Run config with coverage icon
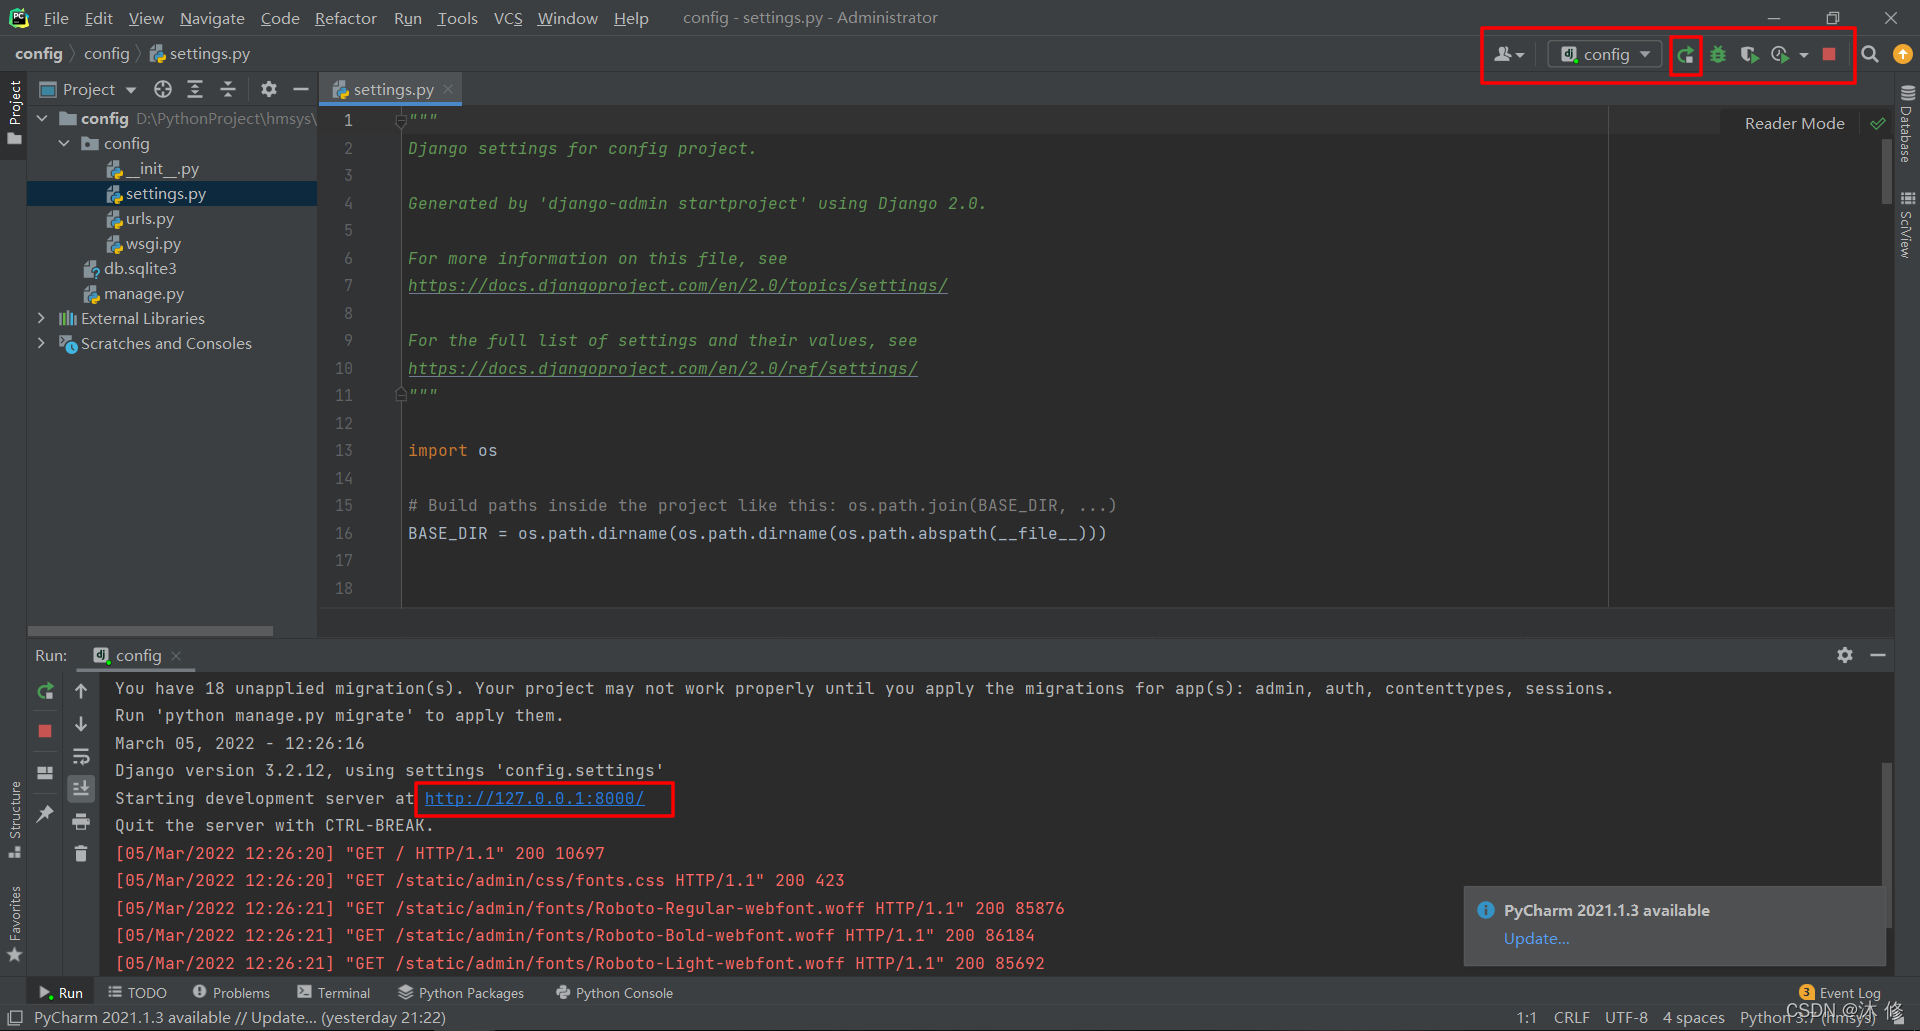This screenshot has width=1920, height=1031. (x=1749, y=55)
